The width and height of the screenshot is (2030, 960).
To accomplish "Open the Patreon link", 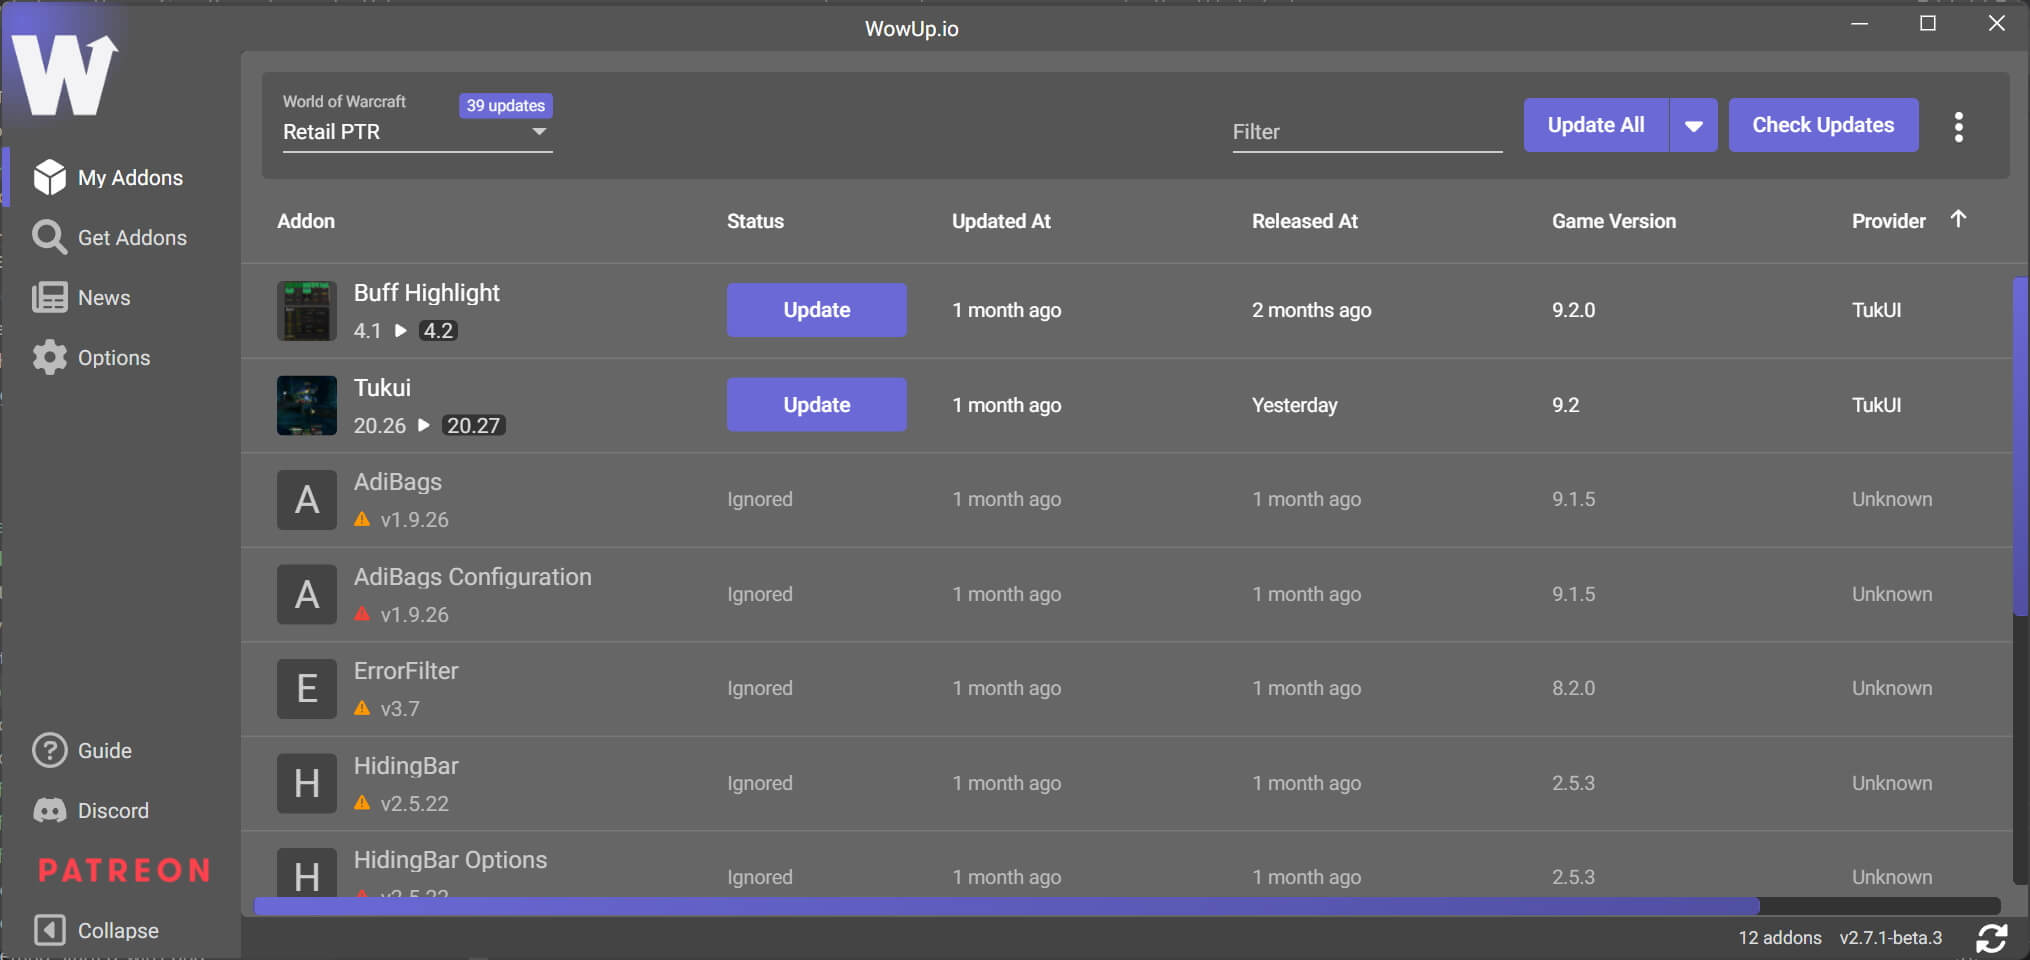I will coord(124,870).
